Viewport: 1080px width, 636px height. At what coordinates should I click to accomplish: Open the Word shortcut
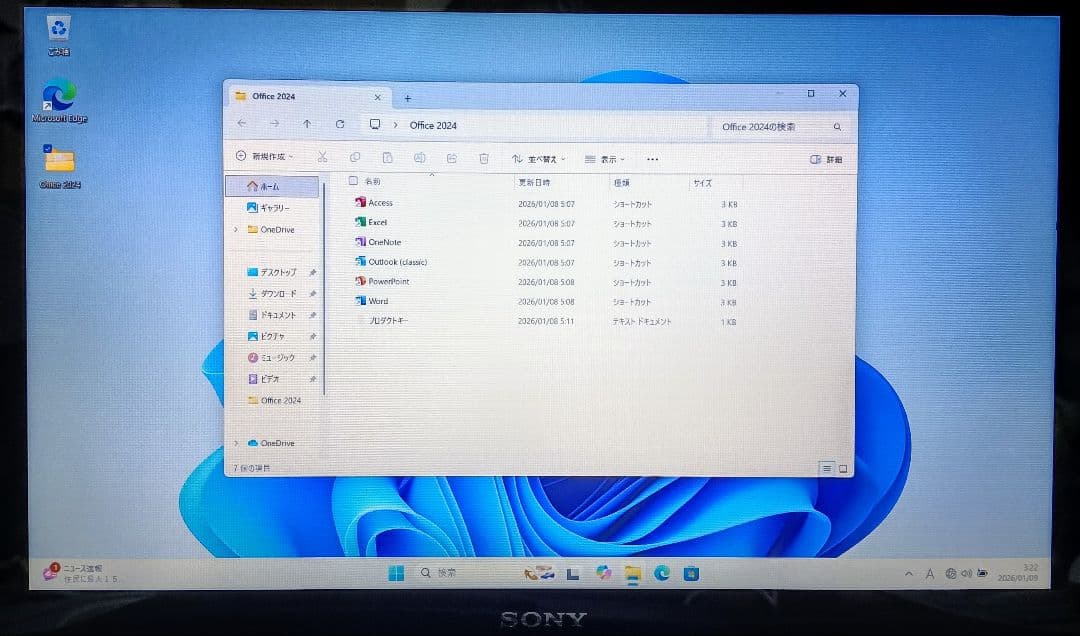click(x=374, y=301)
